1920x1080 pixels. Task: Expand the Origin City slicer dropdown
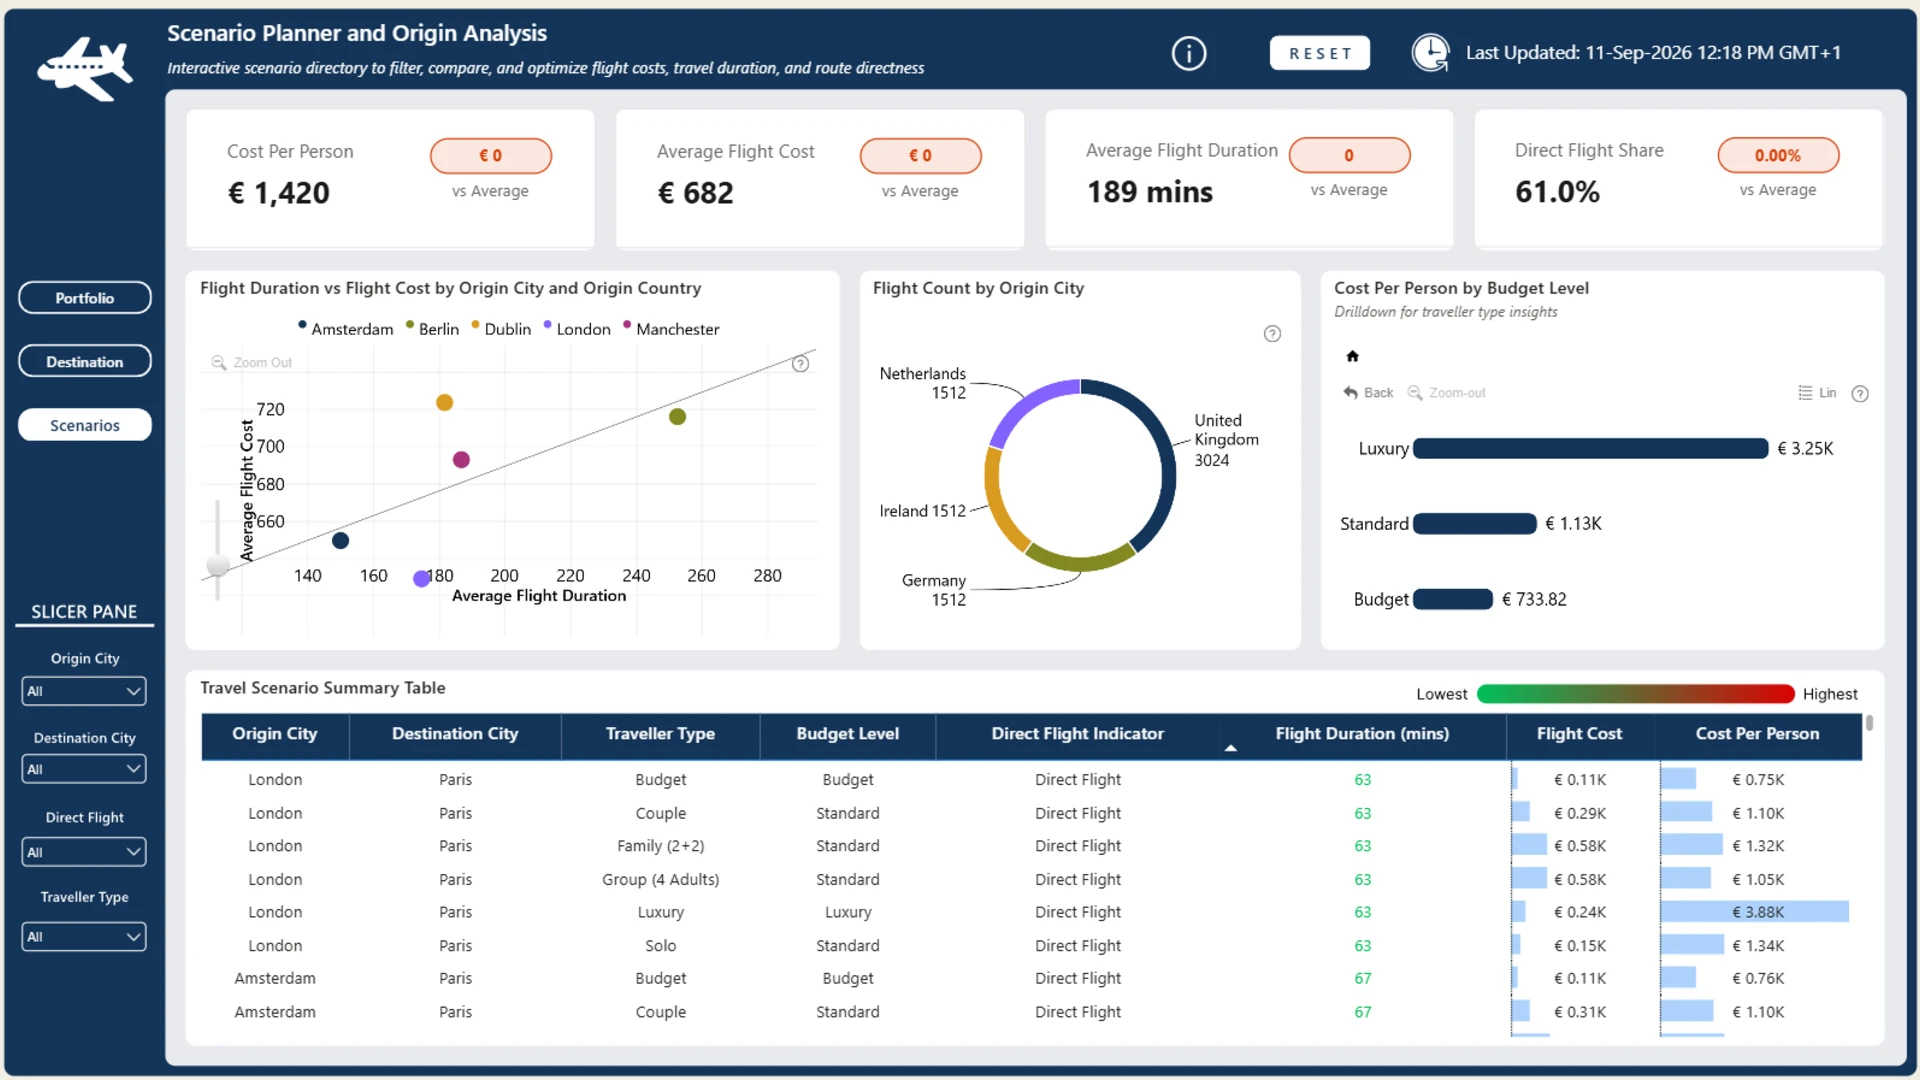84,691
